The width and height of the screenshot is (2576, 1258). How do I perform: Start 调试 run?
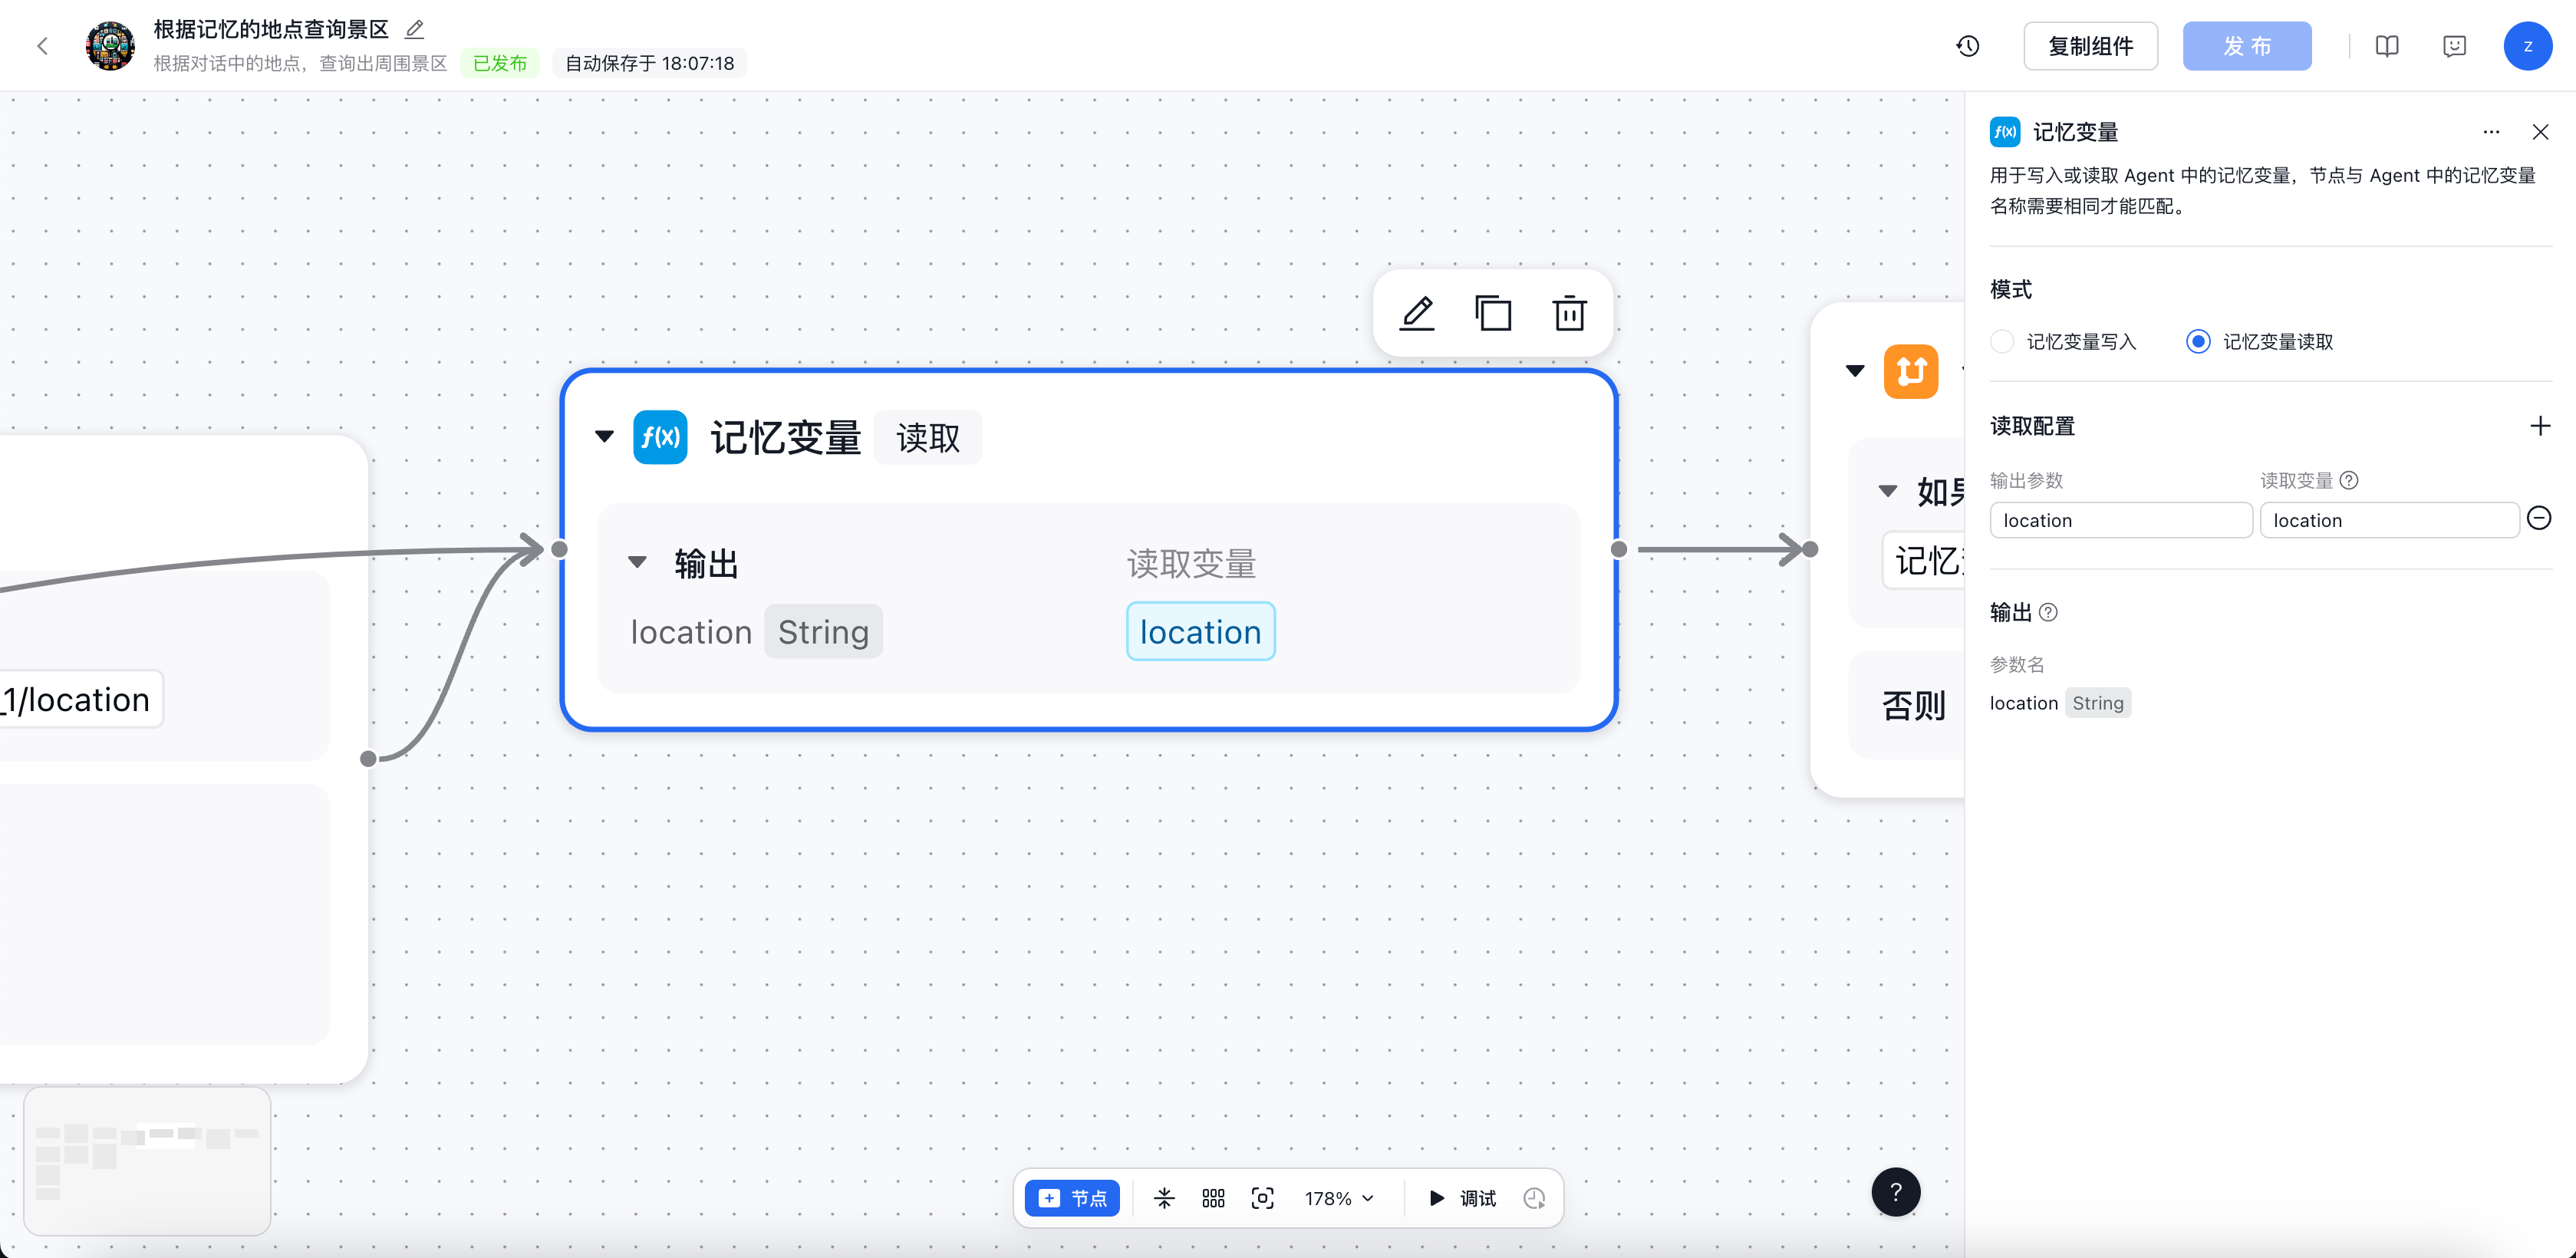click(x=1462, y=1198)
